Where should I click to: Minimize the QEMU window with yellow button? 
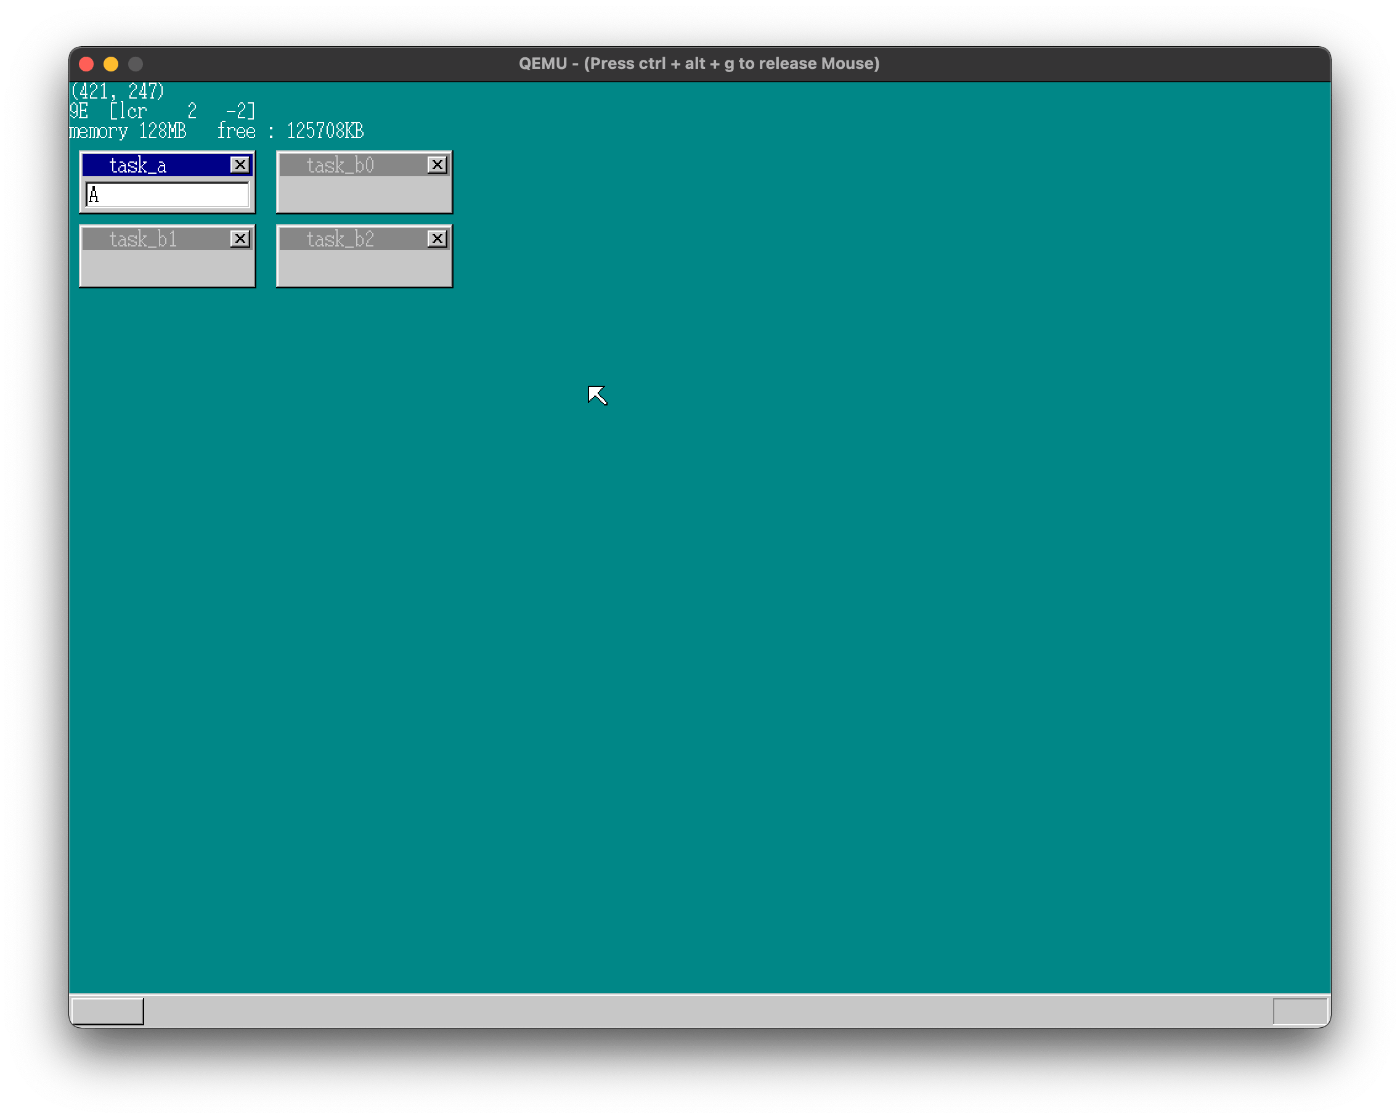[111, 64]
